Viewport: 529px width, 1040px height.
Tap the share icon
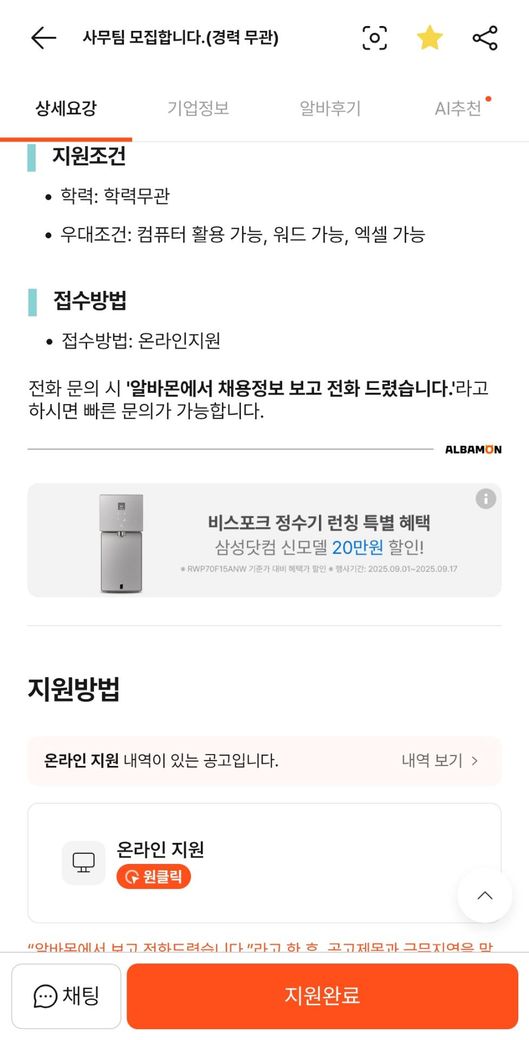point(485,38)
